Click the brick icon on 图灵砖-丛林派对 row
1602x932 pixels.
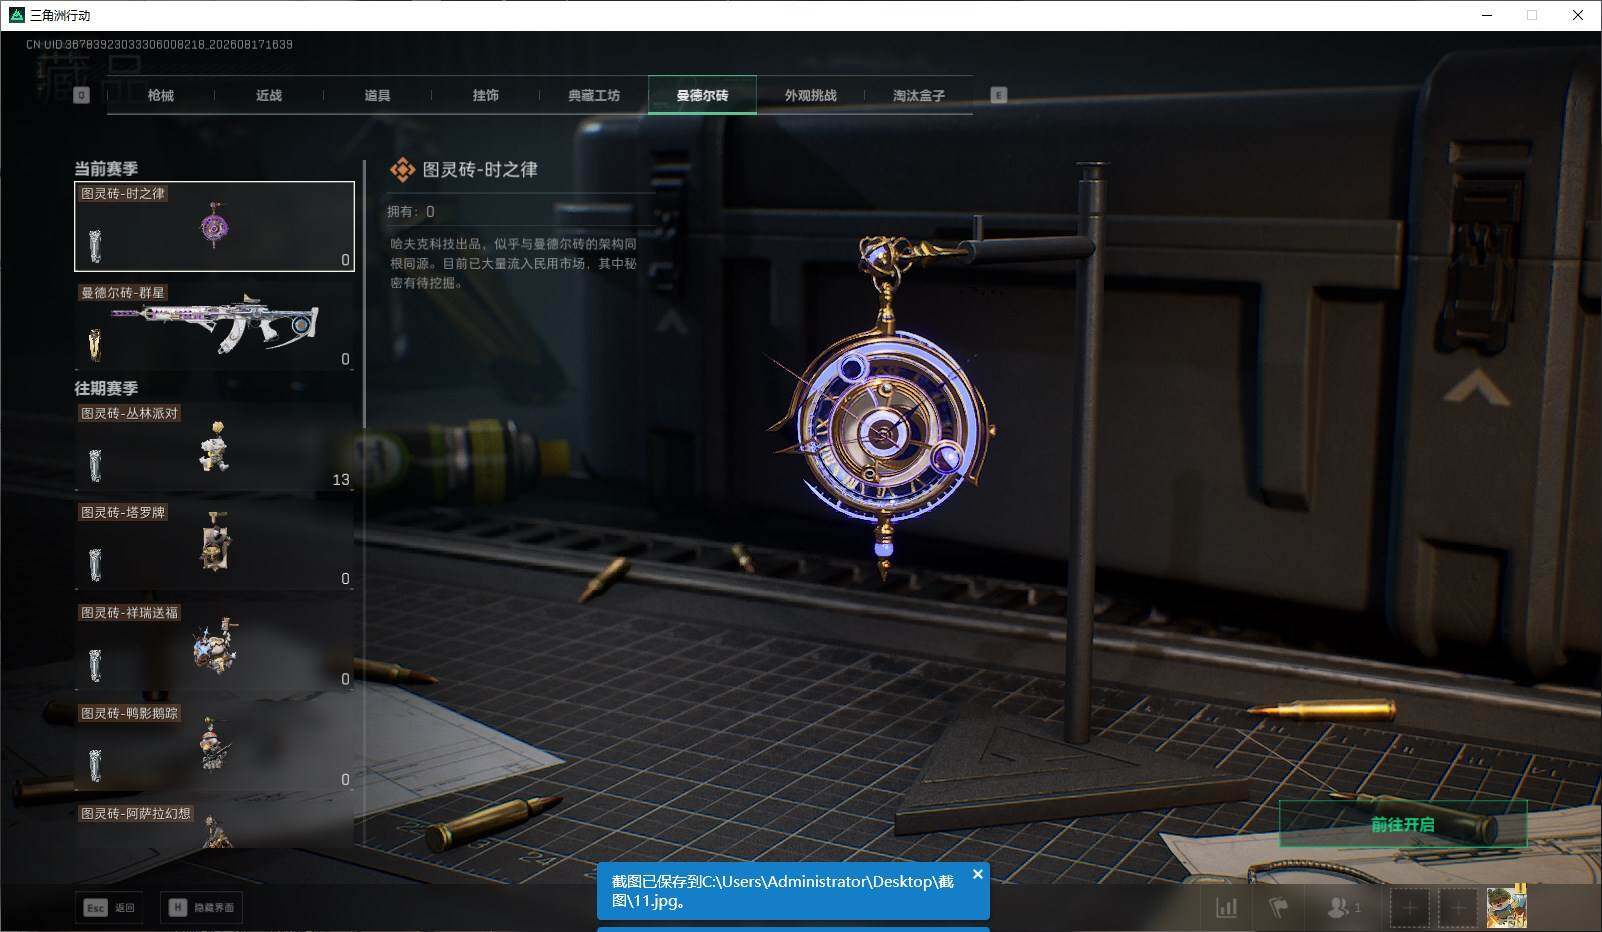point(95,465)
